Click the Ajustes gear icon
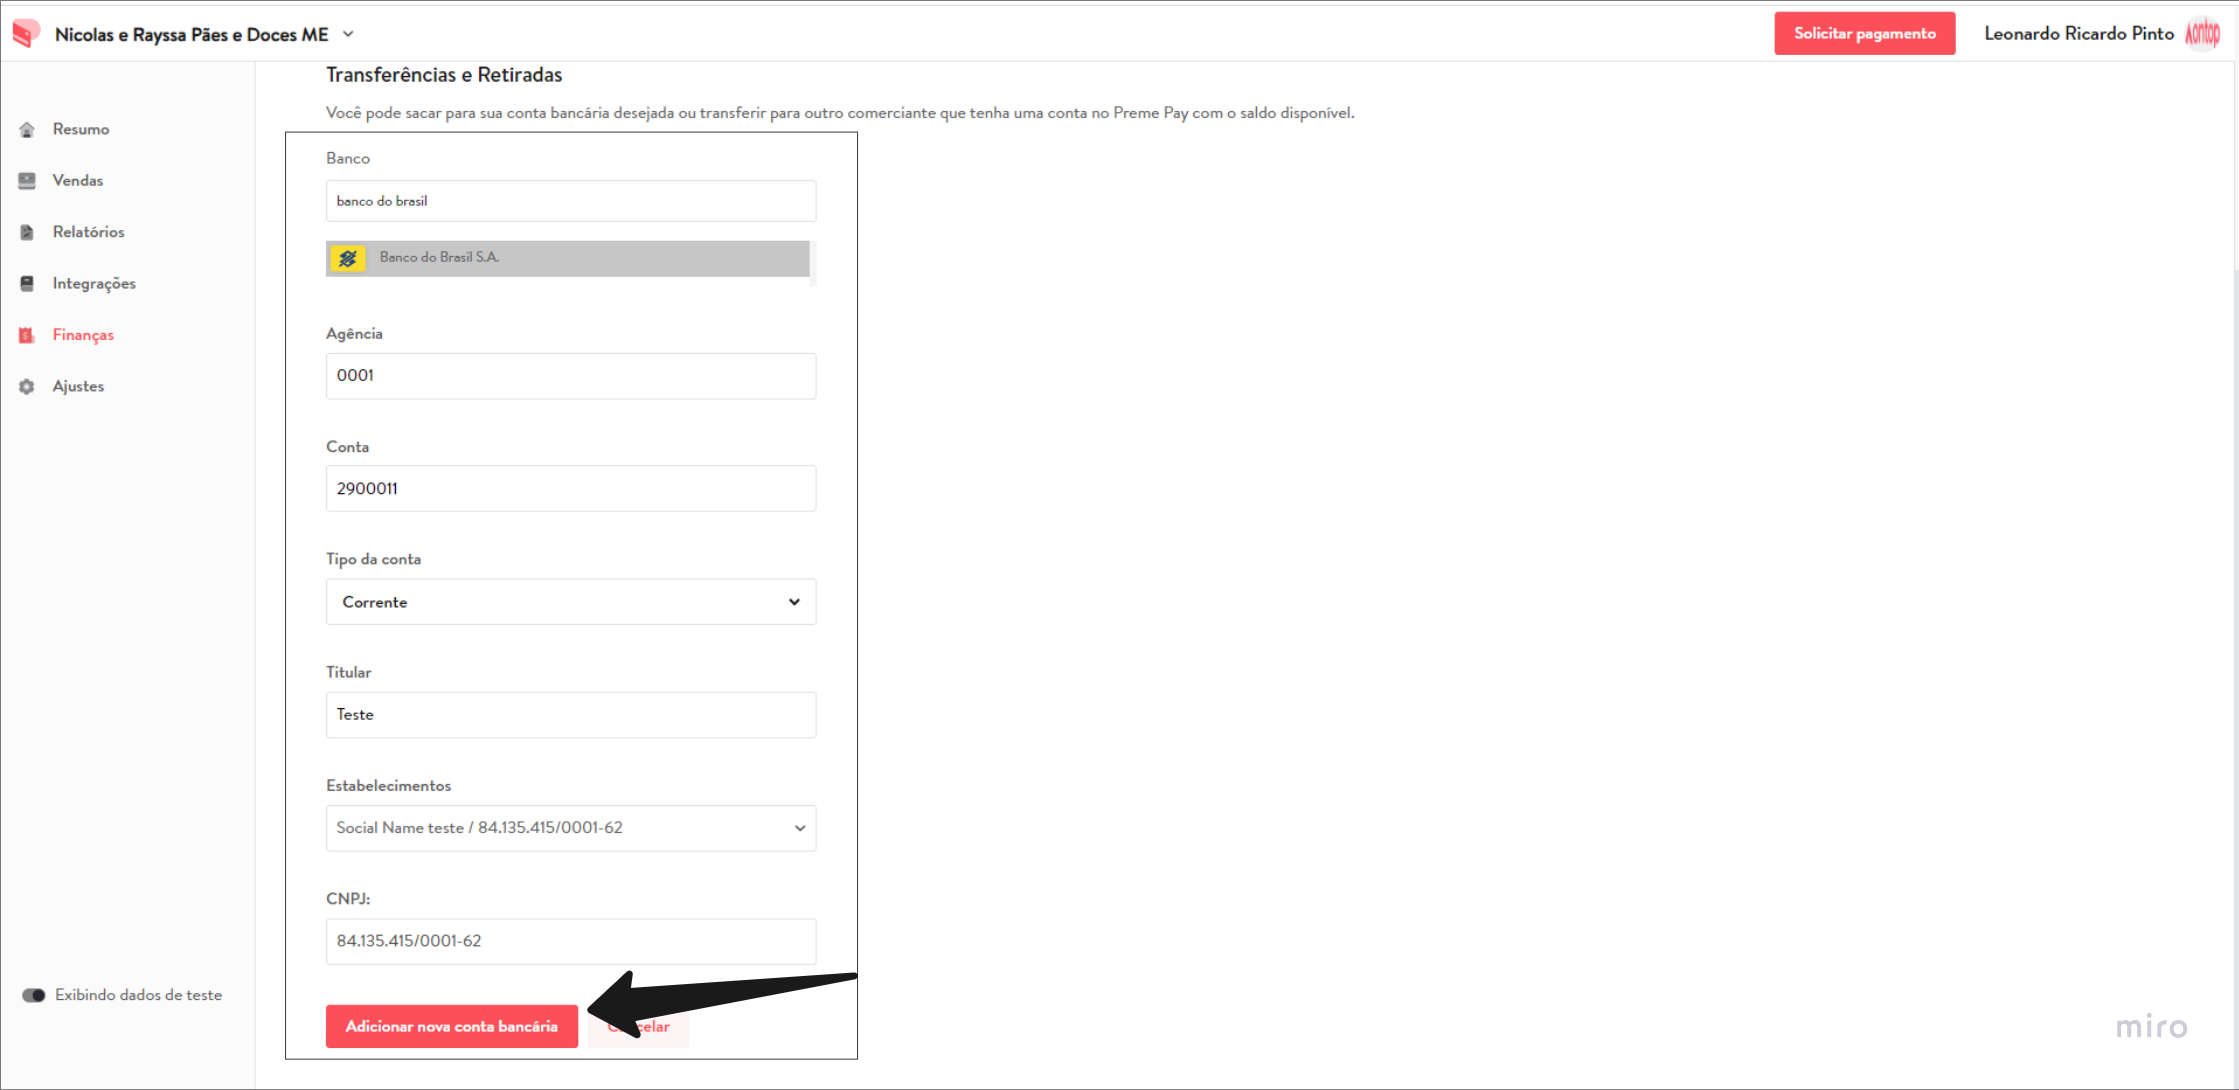2239x1090 pixels. tap(27, 386)
